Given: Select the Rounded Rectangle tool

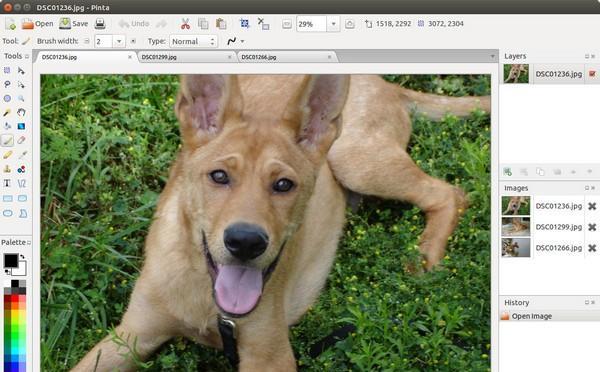Looking at the screenshot, I should pos(22,198).
